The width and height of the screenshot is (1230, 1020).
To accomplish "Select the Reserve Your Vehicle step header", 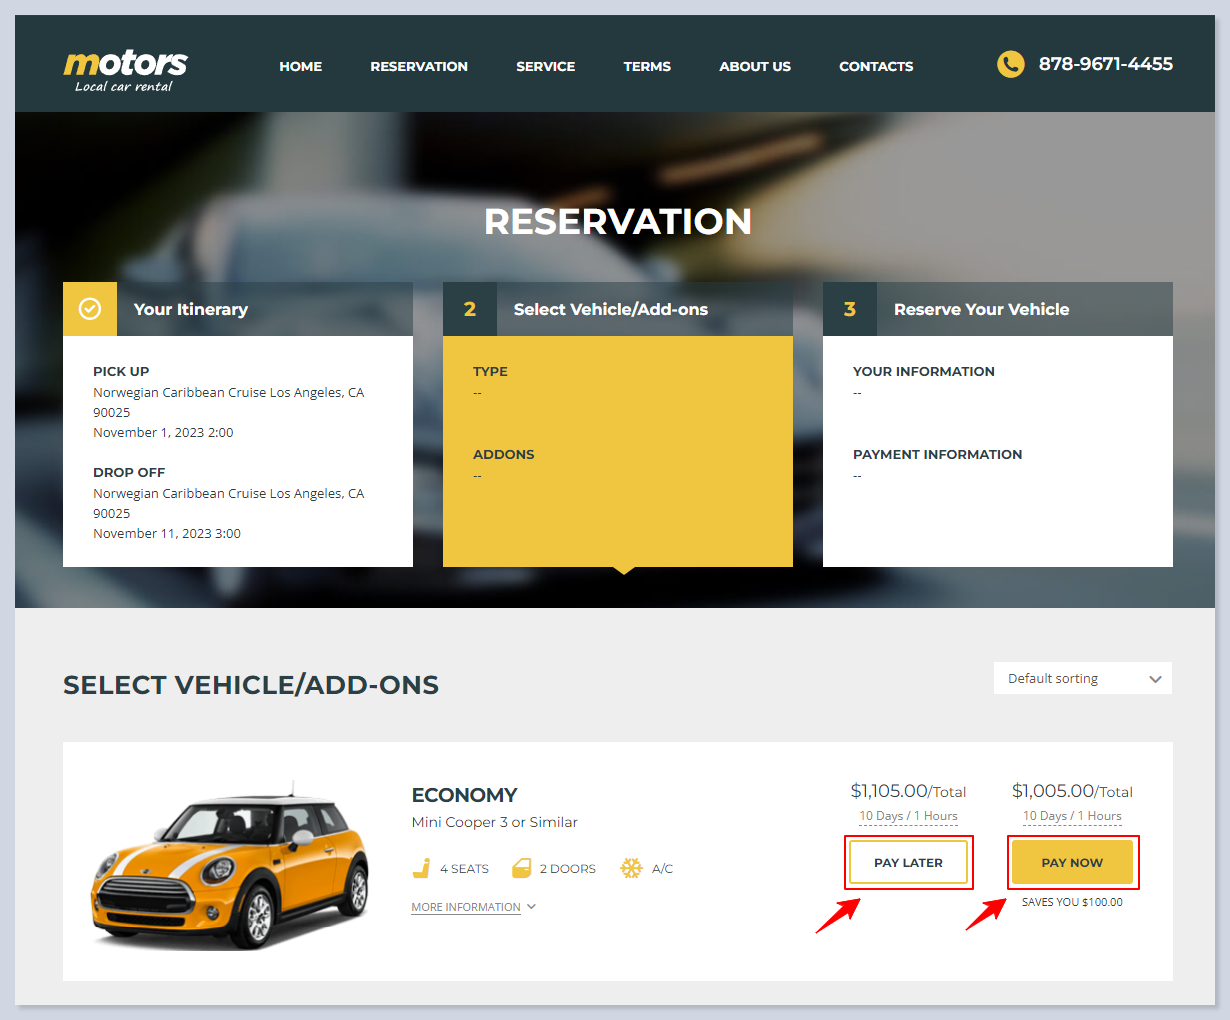I will (981, 309).
